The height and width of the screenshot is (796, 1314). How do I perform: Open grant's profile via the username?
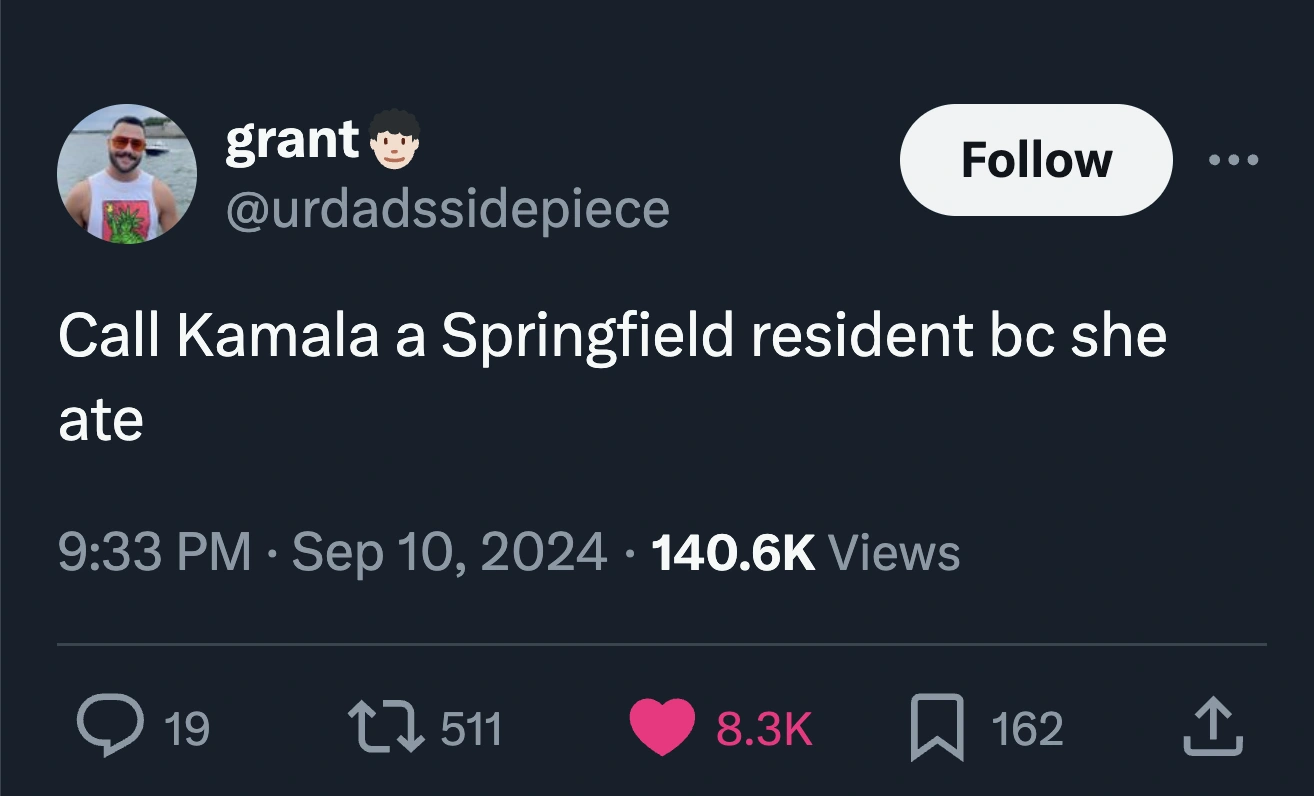click(x=446, y=209)
